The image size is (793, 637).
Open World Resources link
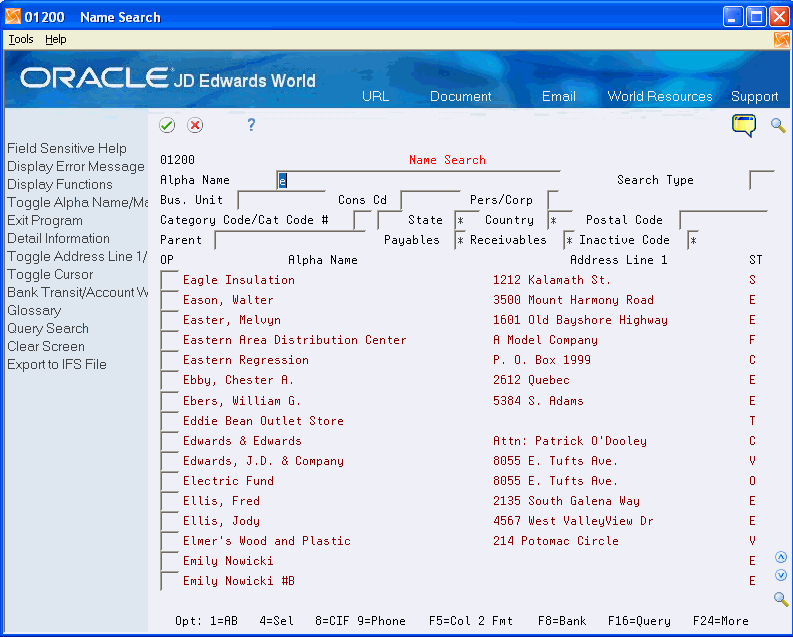coord(659,96)
